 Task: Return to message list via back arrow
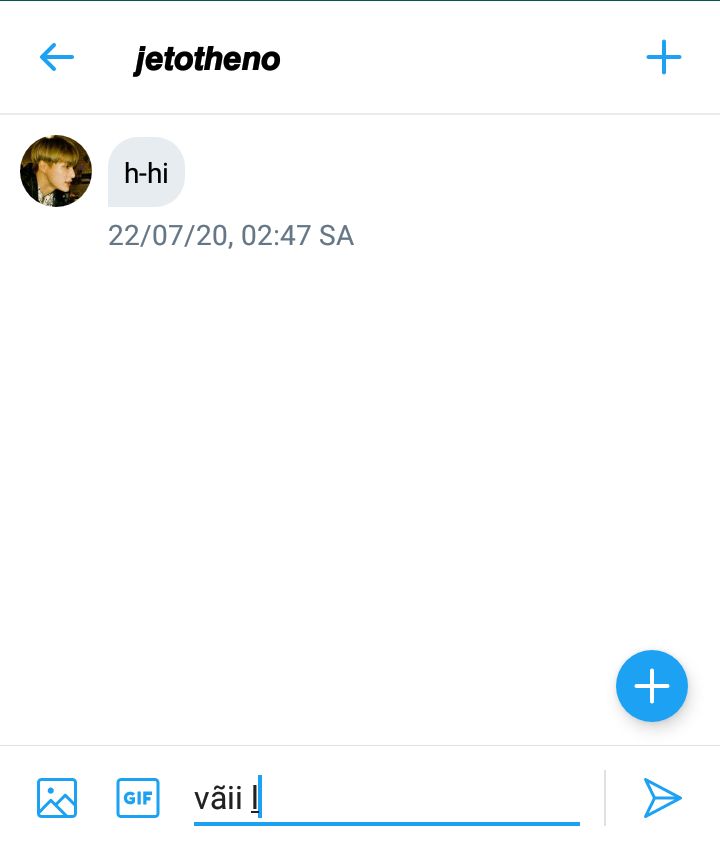(x=57, y=57)
